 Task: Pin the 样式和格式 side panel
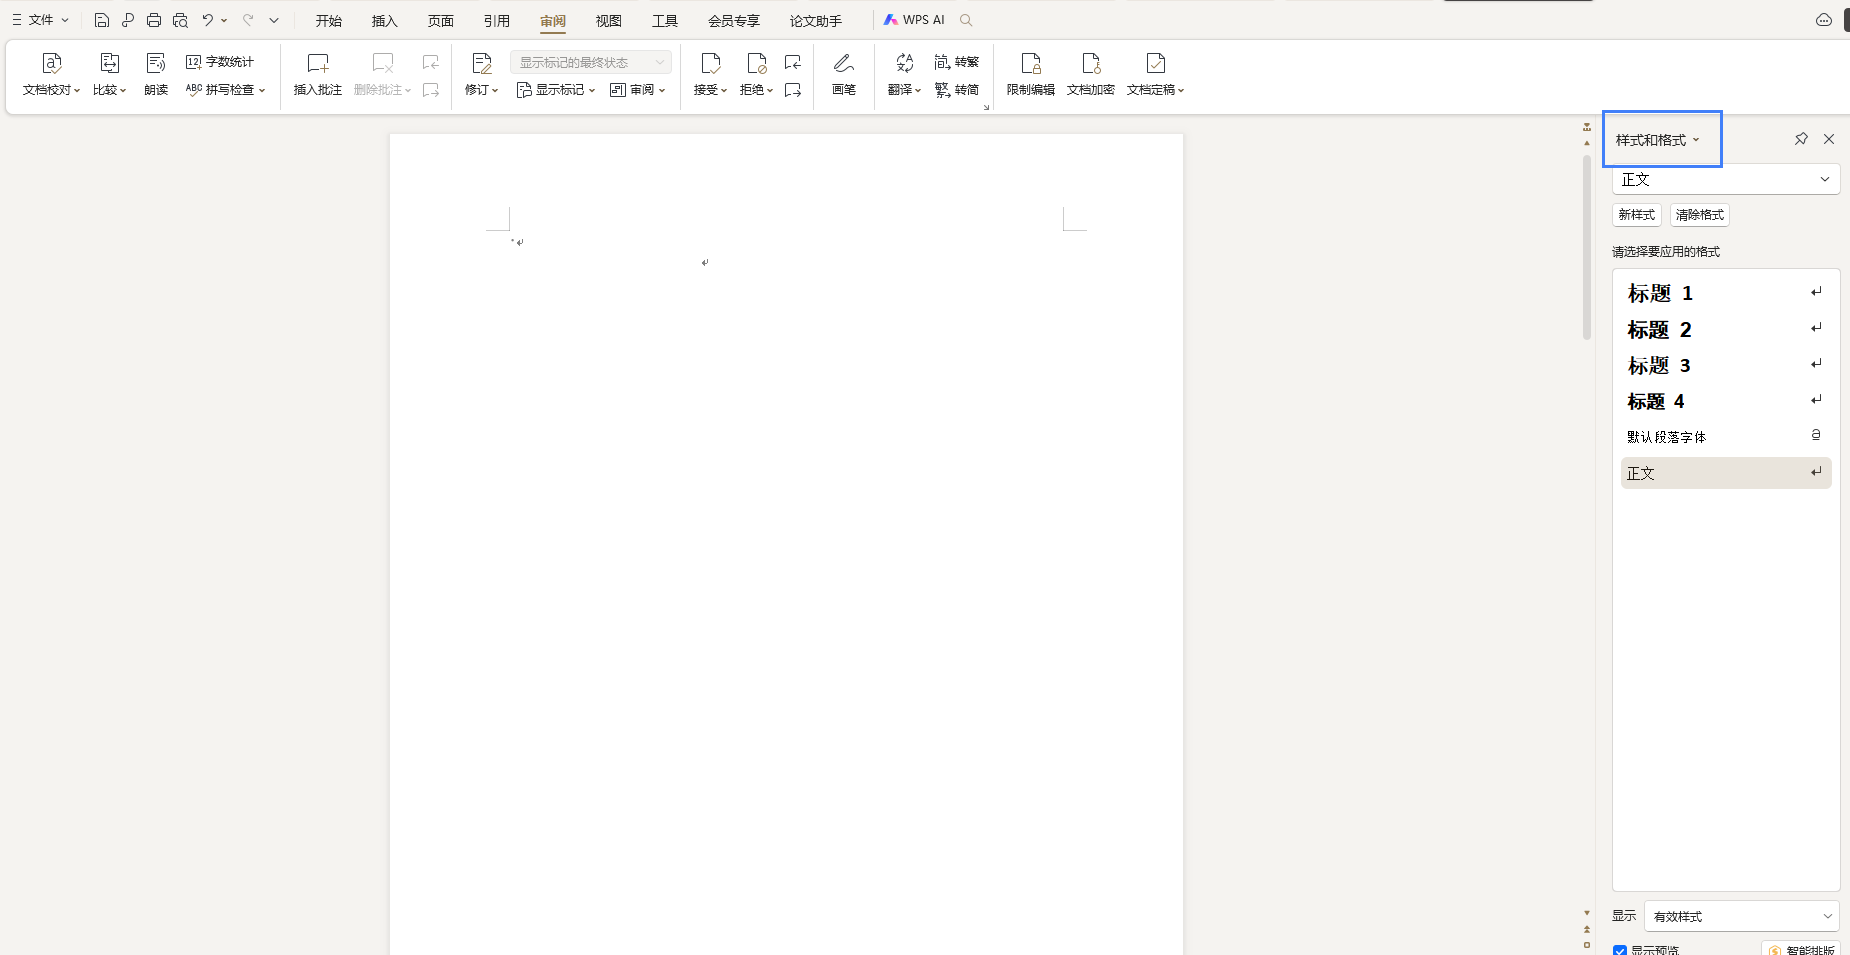(x=1801, y=139)
